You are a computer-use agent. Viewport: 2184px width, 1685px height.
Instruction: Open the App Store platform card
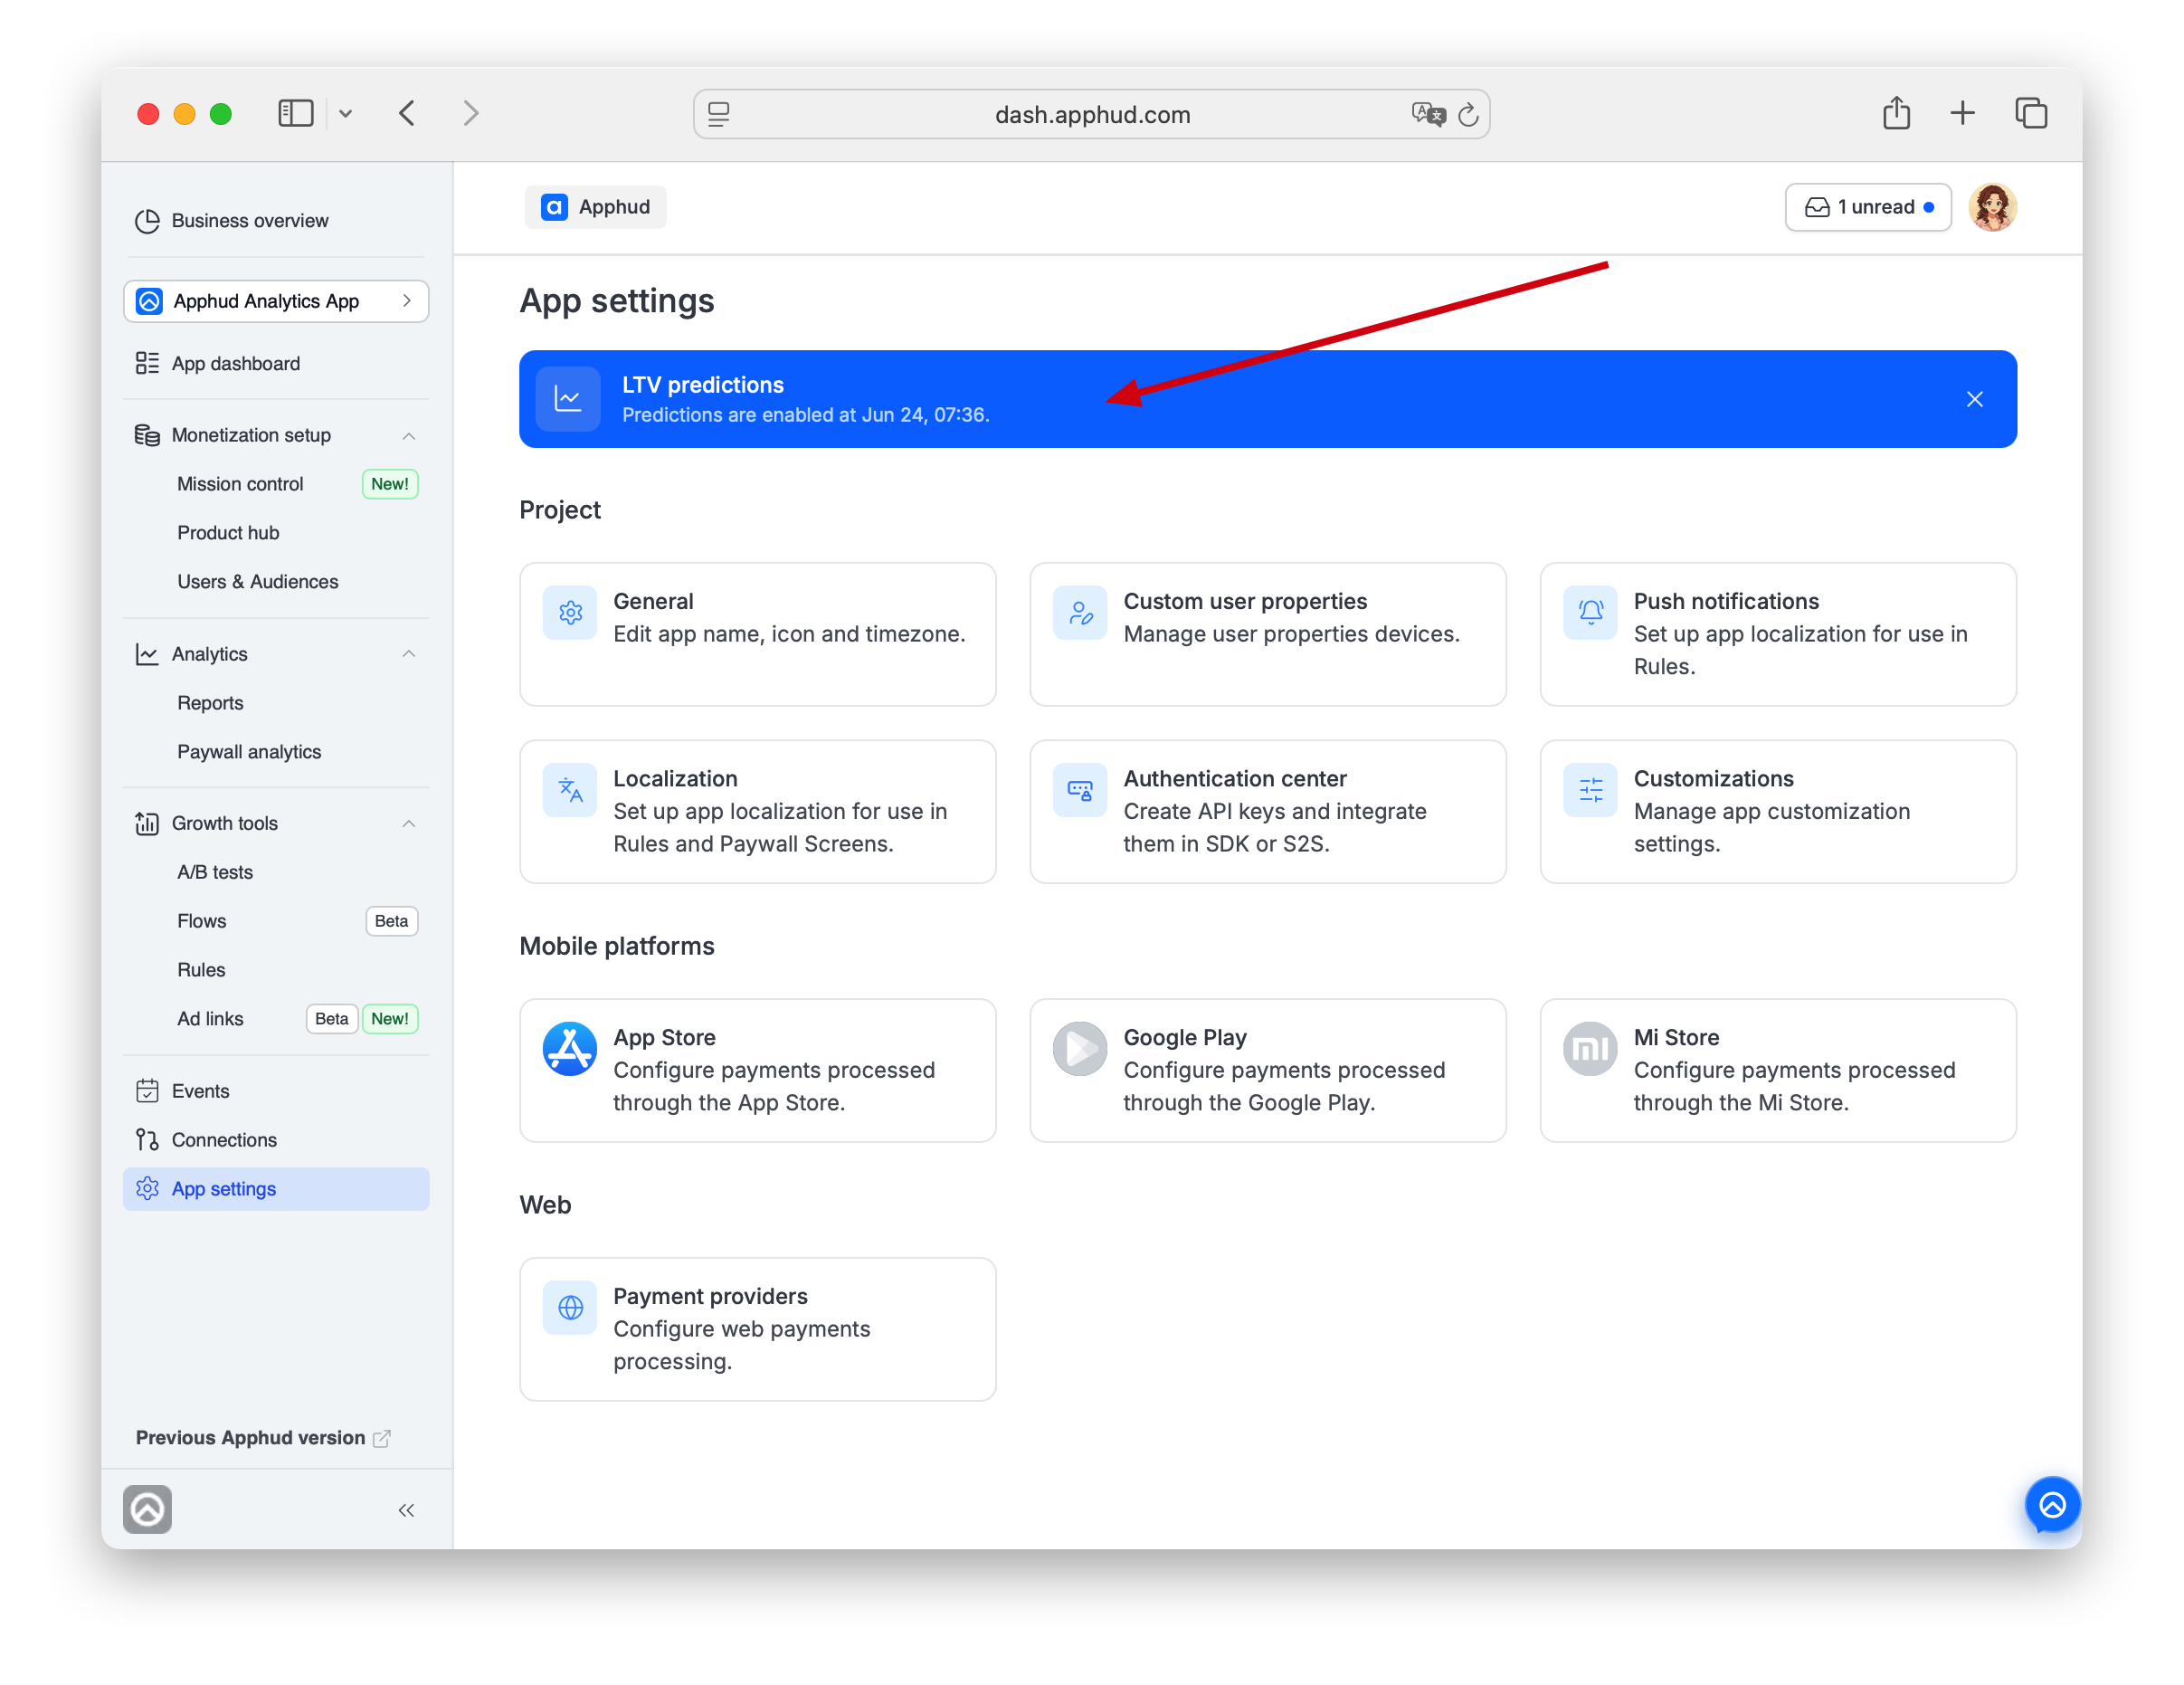point(758,1070)
